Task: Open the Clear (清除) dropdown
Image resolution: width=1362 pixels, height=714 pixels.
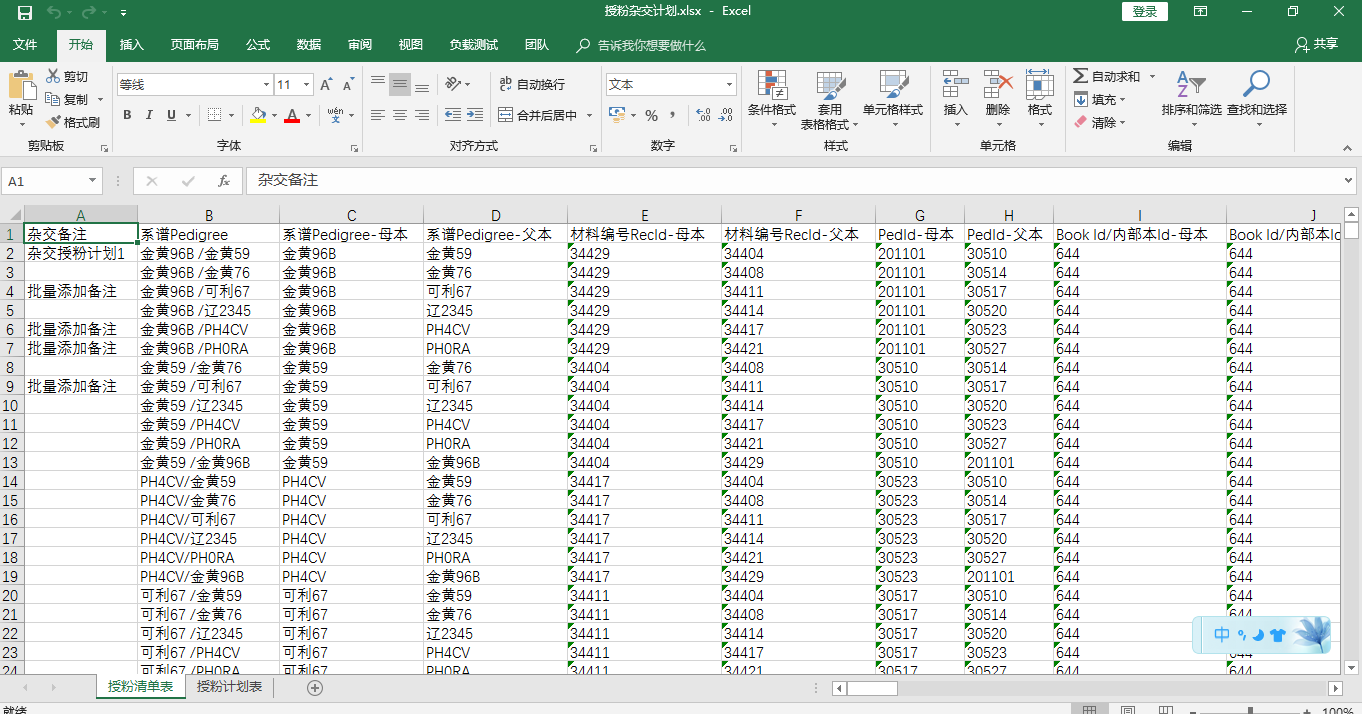Action: [1122, 122]
